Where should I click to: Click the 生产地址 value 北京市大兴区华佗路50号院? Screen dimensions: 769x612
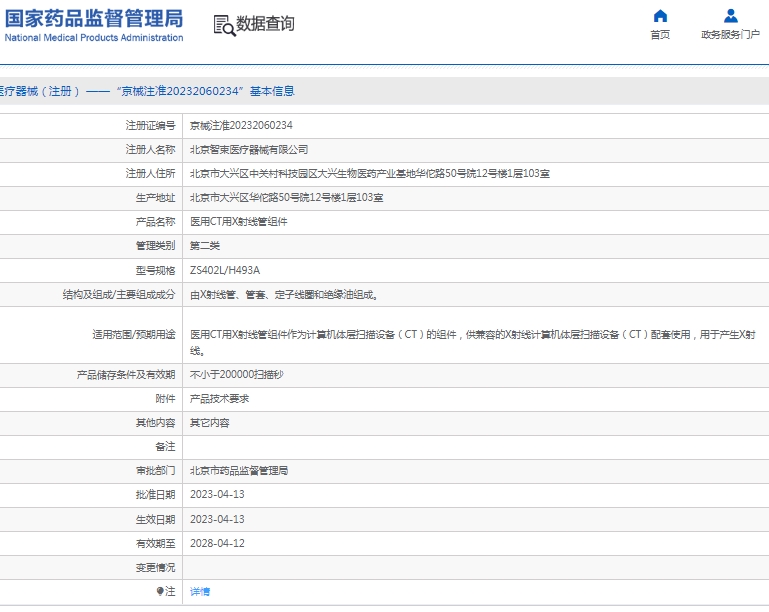click(x=286, y=198)
